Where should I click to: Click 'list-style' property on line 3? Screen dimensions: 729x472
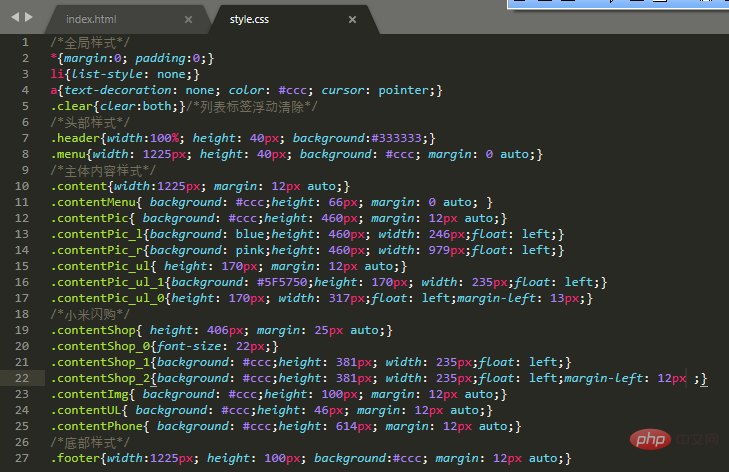107,74
